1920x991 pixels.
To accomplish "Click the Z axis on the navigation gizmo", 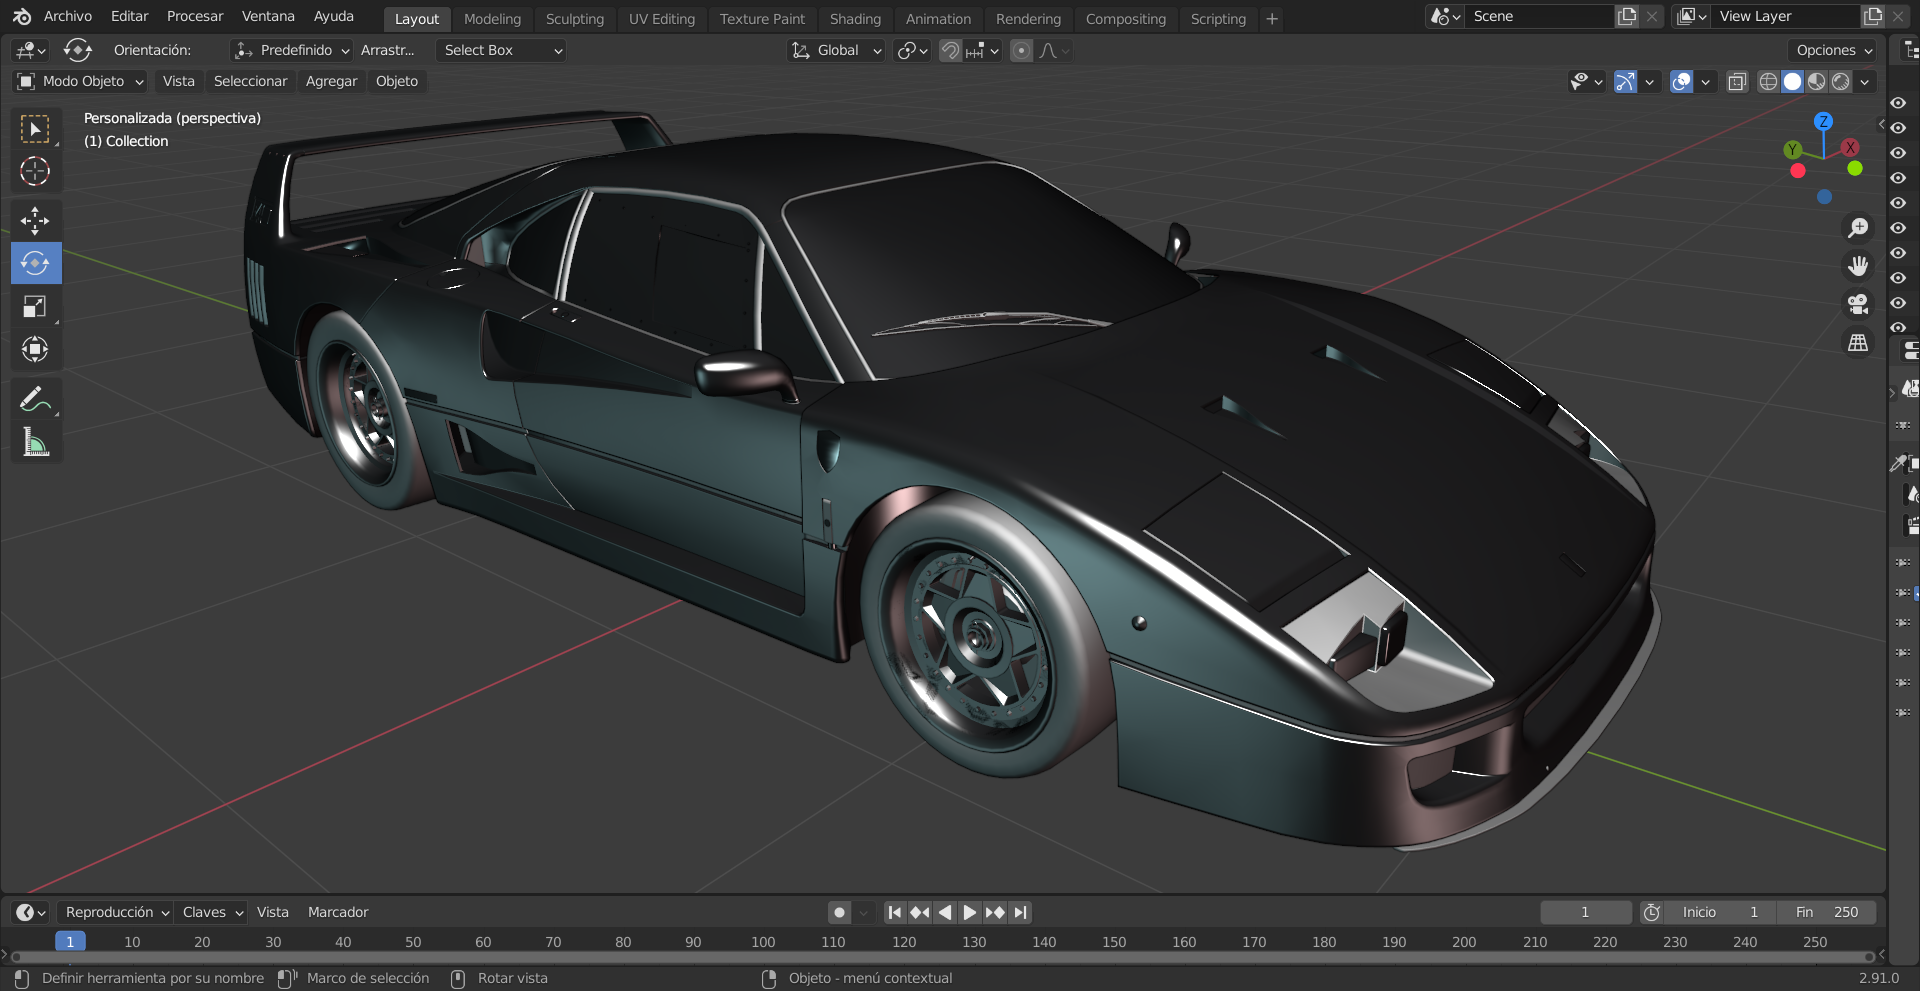I will (1824, 121).
